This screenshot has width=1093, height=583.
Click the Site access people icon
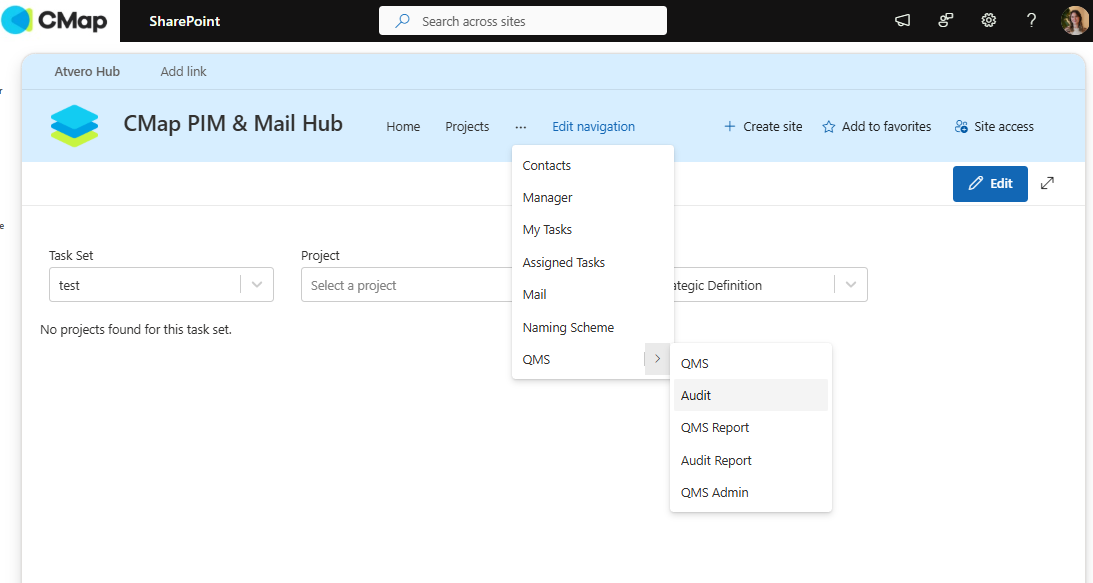[961, 126]
